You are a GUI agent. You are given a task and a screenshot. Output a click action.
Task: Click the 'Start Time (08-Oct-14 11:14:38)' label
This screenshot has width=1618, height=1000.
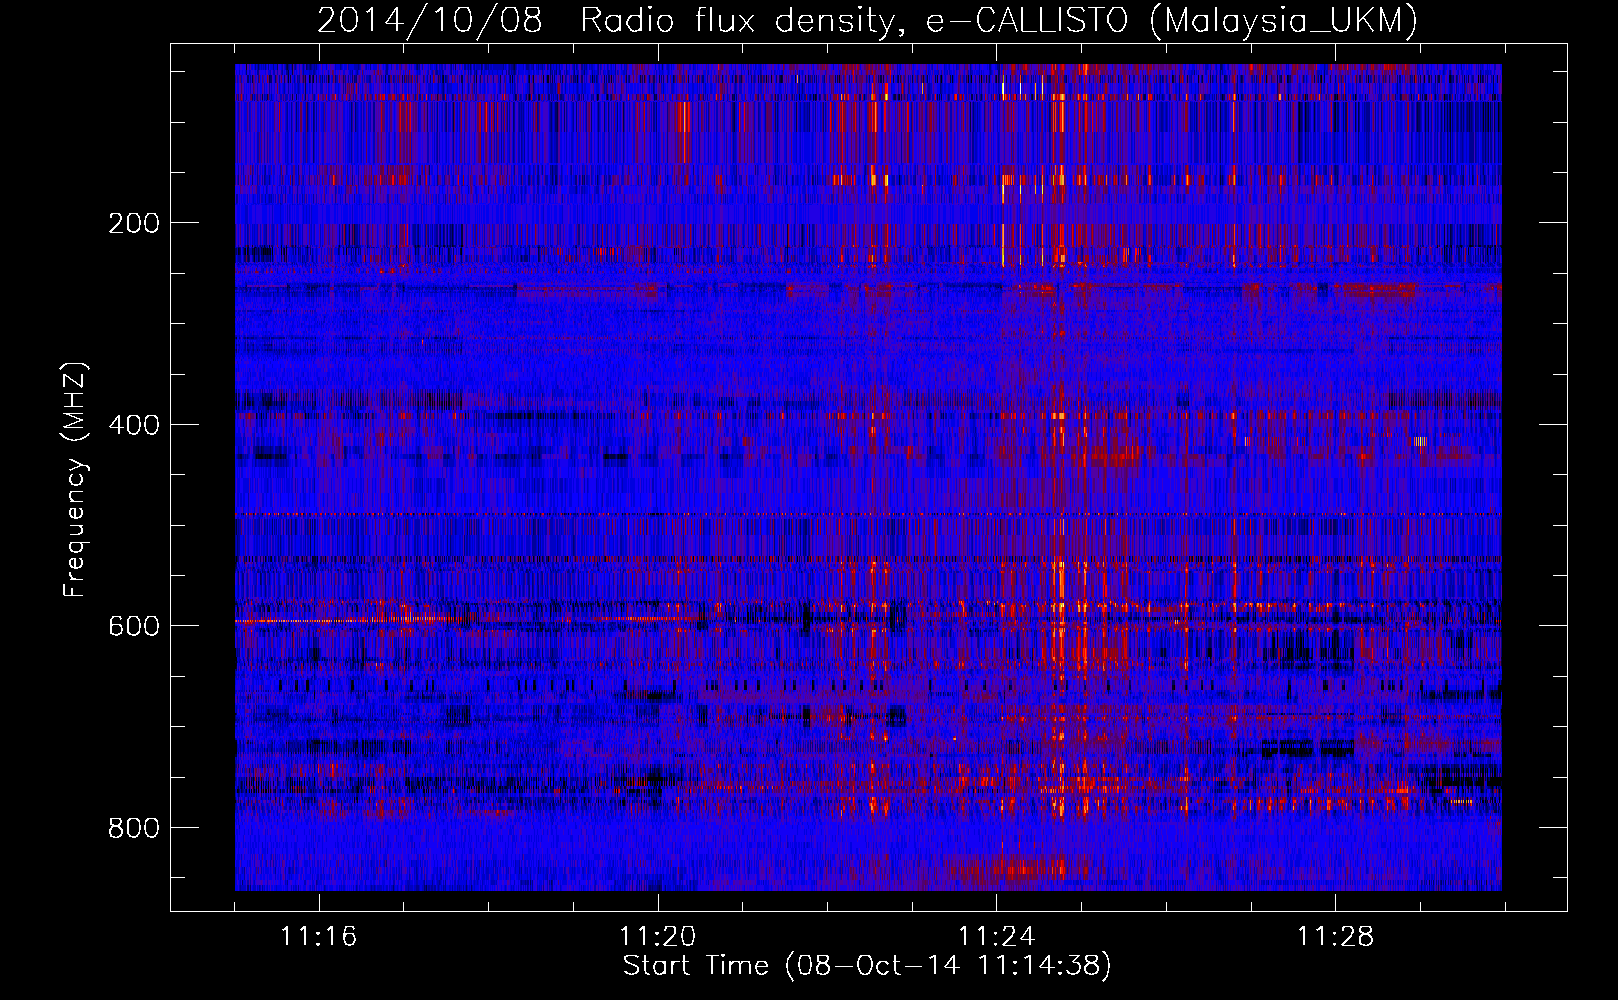(867, 966)
